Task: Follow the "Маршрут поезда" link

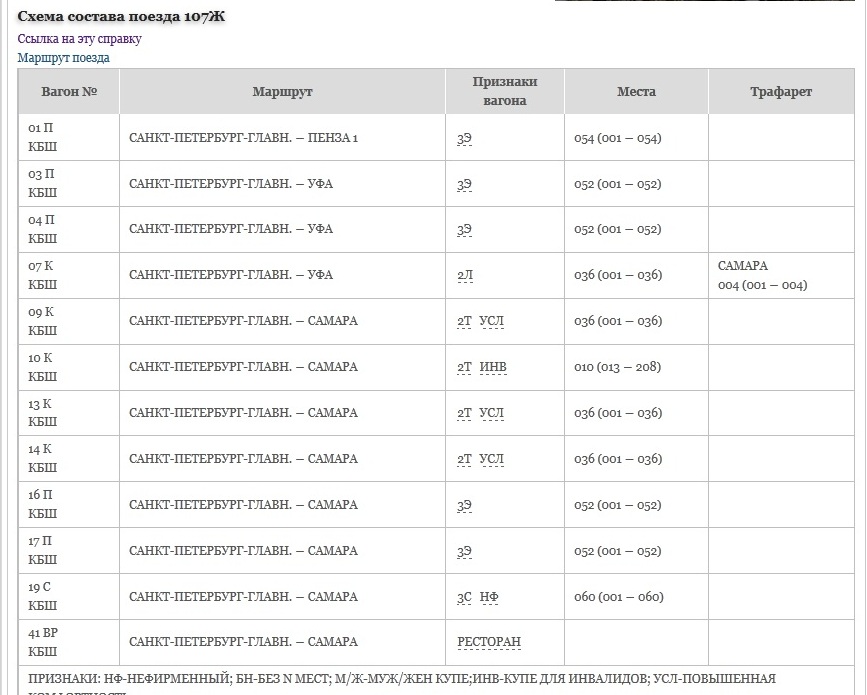Action: [63, 58]
